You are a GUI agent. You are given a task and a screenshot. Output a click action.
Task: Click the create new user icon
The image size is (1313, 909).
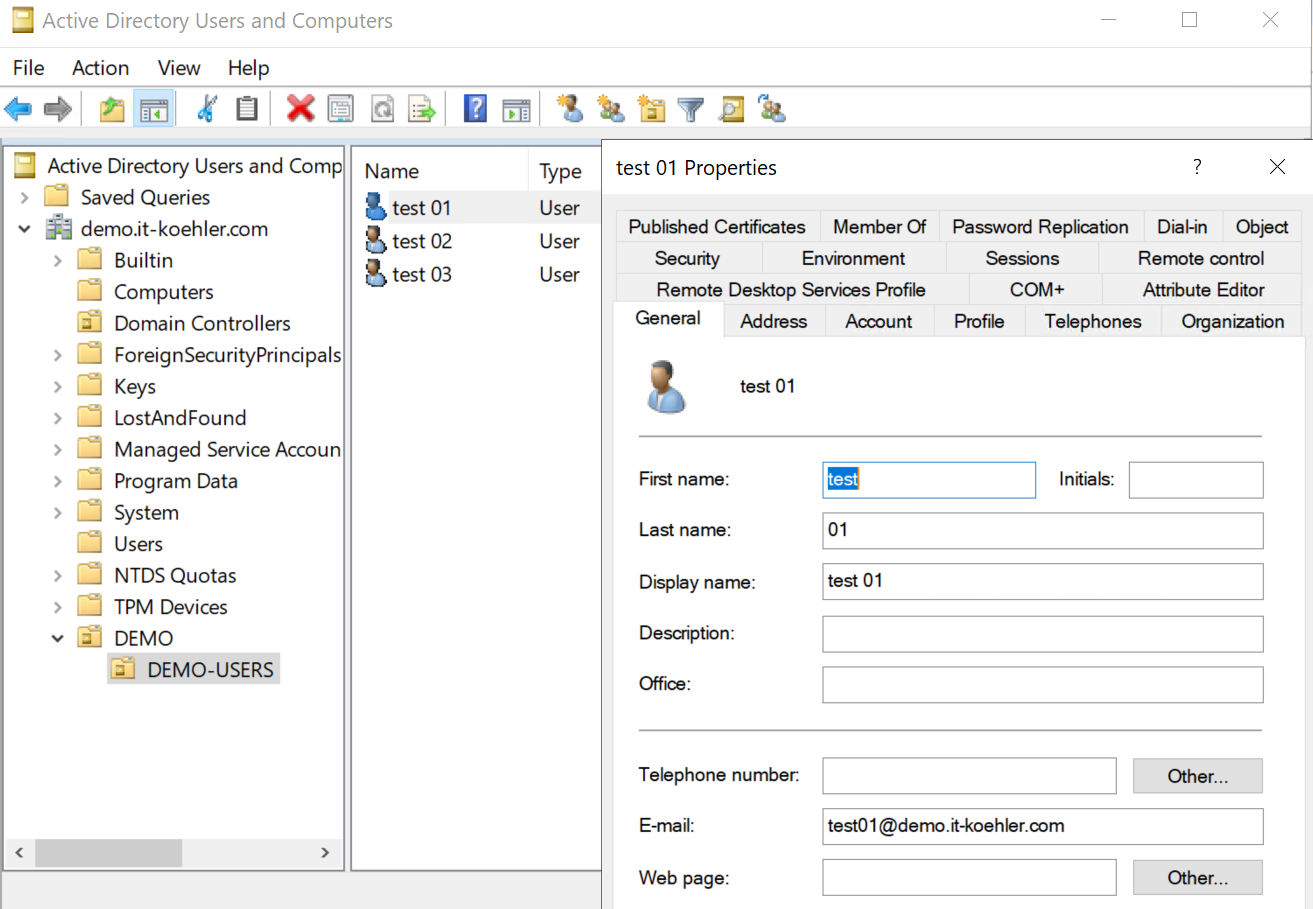571,108
